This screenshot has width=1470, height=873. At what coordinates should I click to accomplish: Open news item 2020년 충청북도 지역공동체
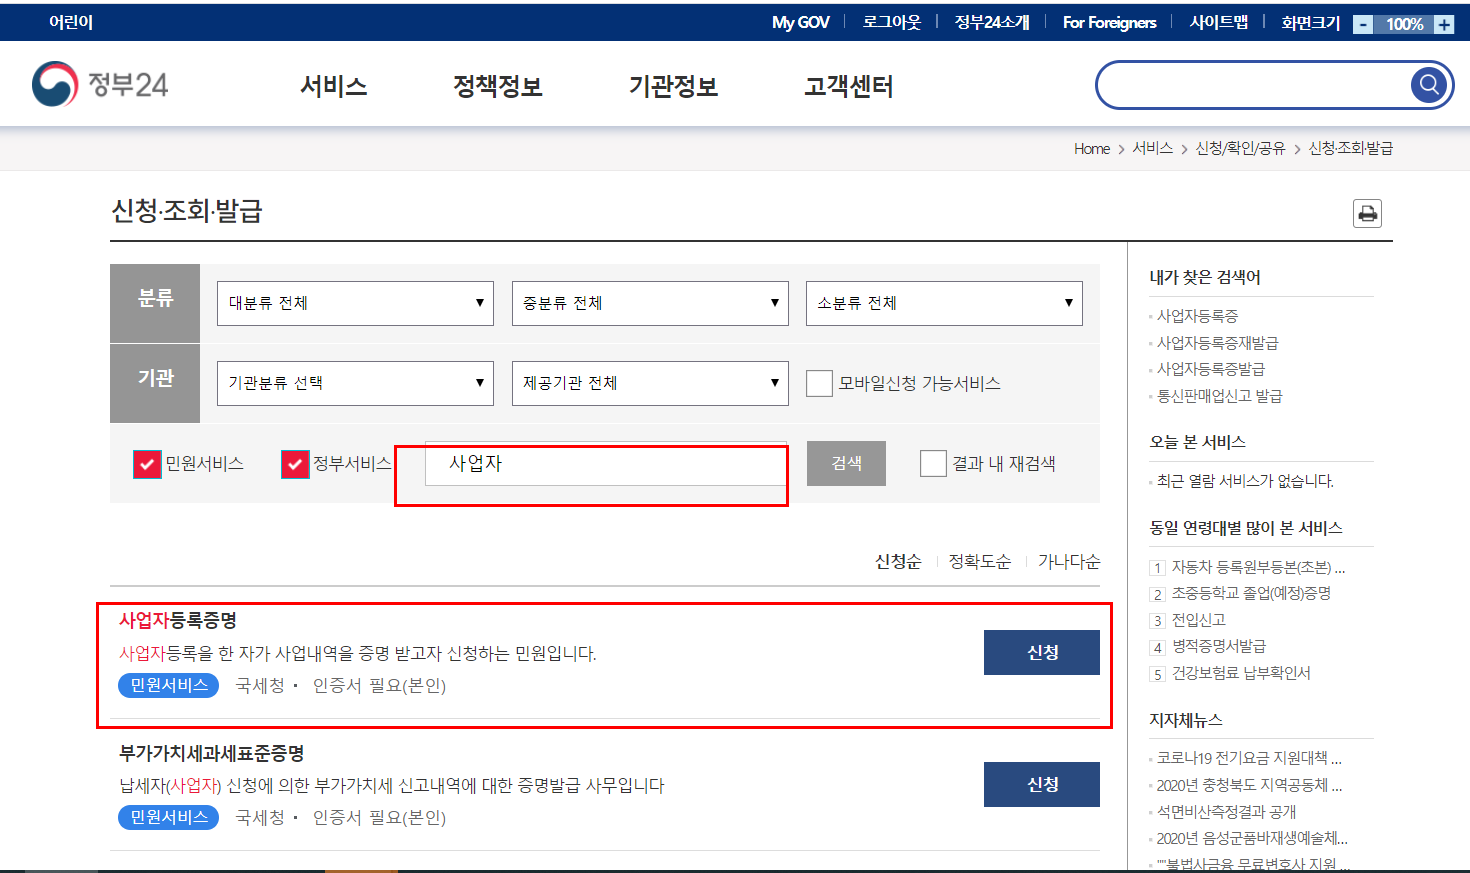click(1249, 785)
